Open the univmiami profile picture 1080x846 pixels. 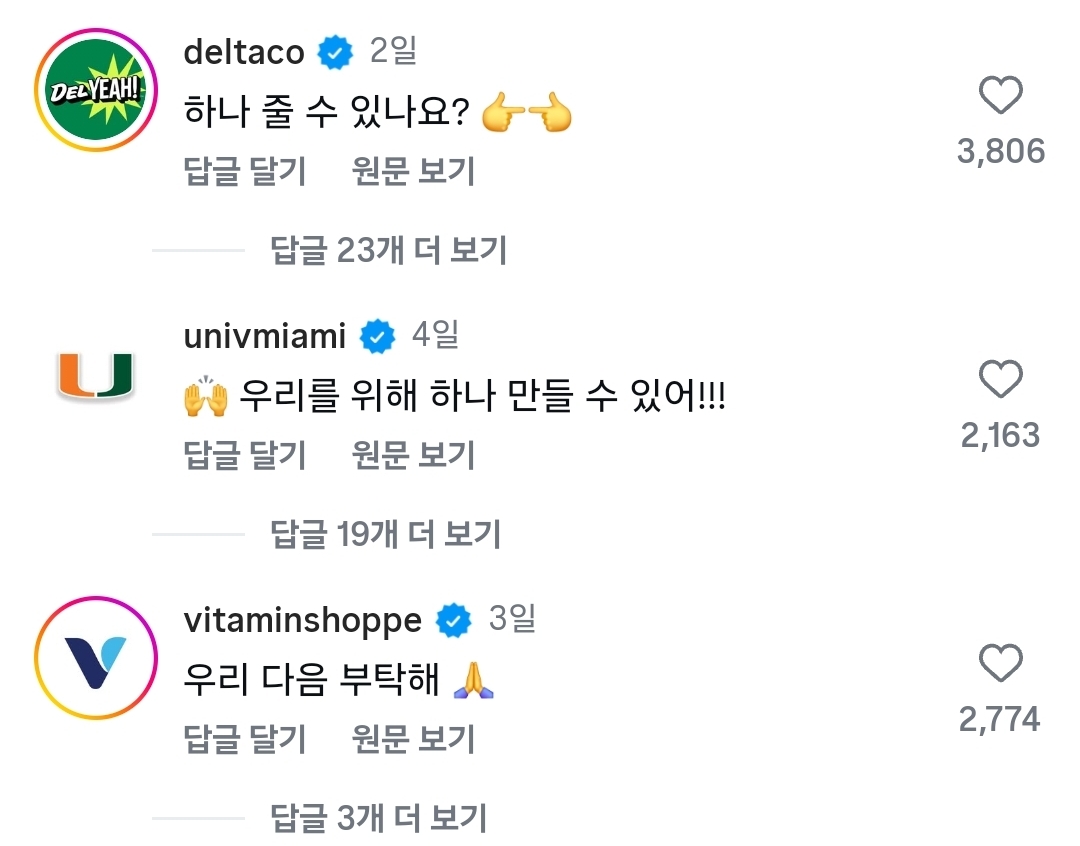tap(95, 375)
